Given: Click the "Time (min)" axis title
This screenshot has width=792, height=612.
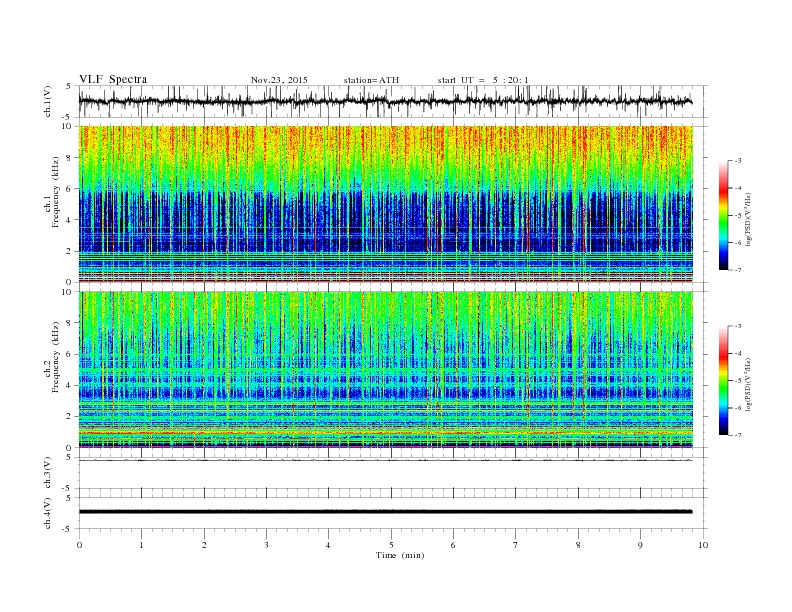Looking at the screenshot, I should point(400,555).
